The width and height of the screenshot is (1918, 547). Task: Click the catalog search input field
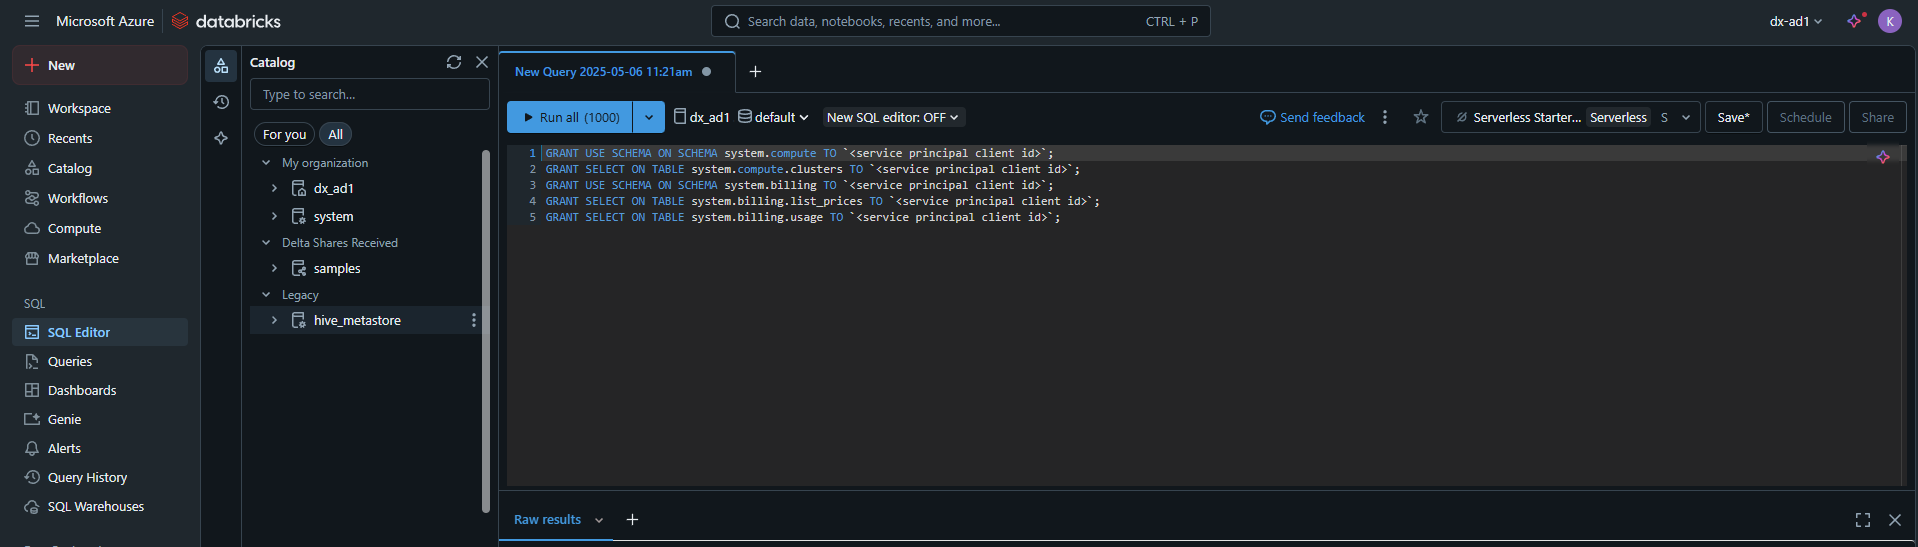369,94
